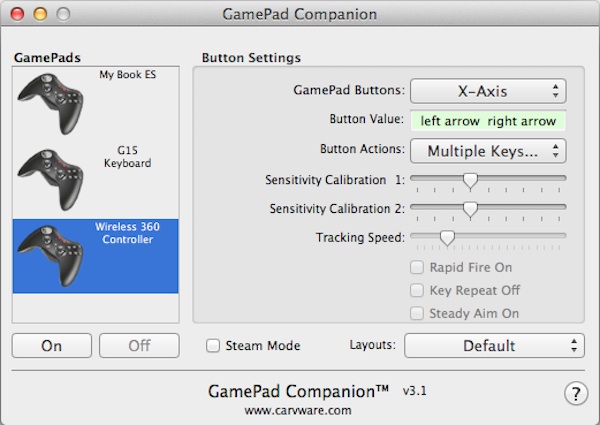Open the Button Actions Multiple Keys dropdown

pos(488,151)
